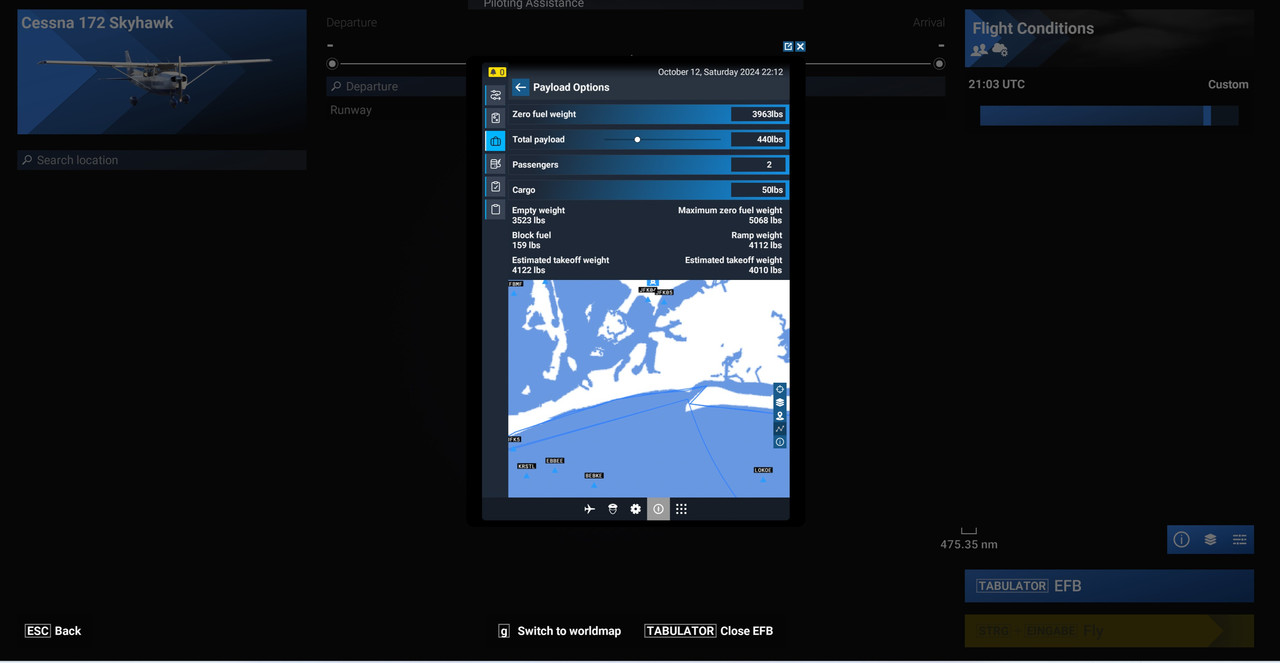
Task: Open the Flight Conditions panel
Action: (1109, 38)
